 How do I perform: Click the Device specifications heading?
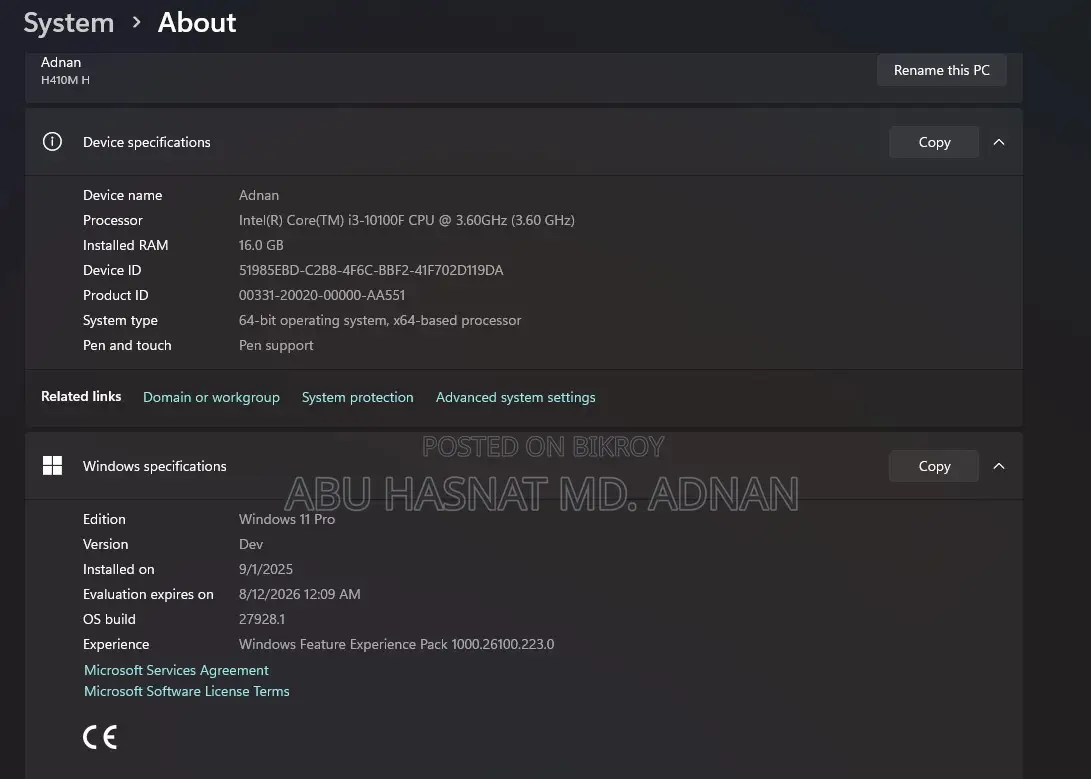point(147,142)
